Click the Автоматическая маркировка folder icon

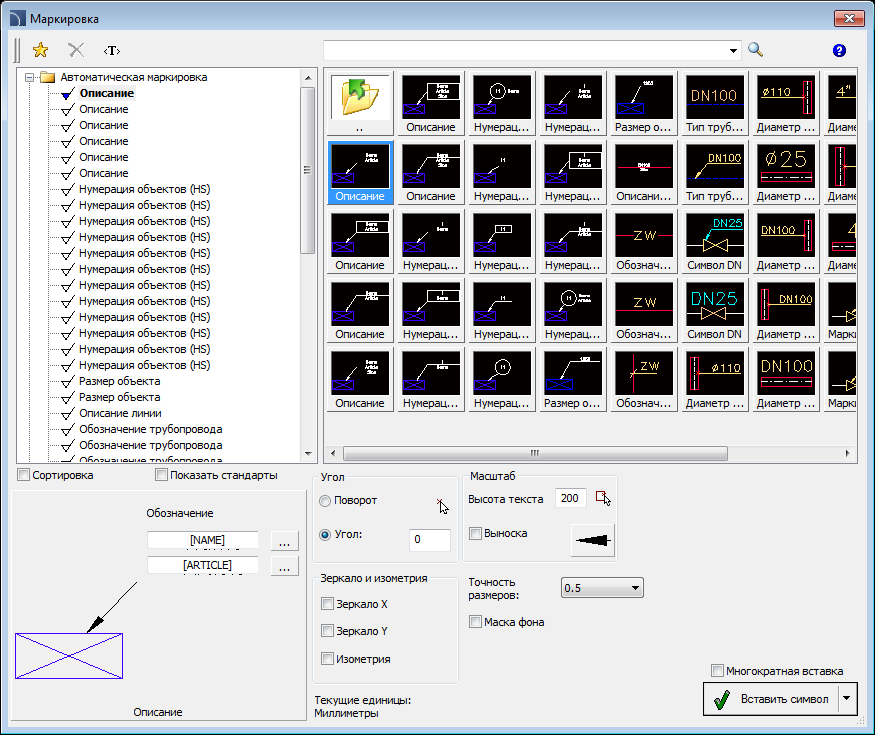click(47, 77)
